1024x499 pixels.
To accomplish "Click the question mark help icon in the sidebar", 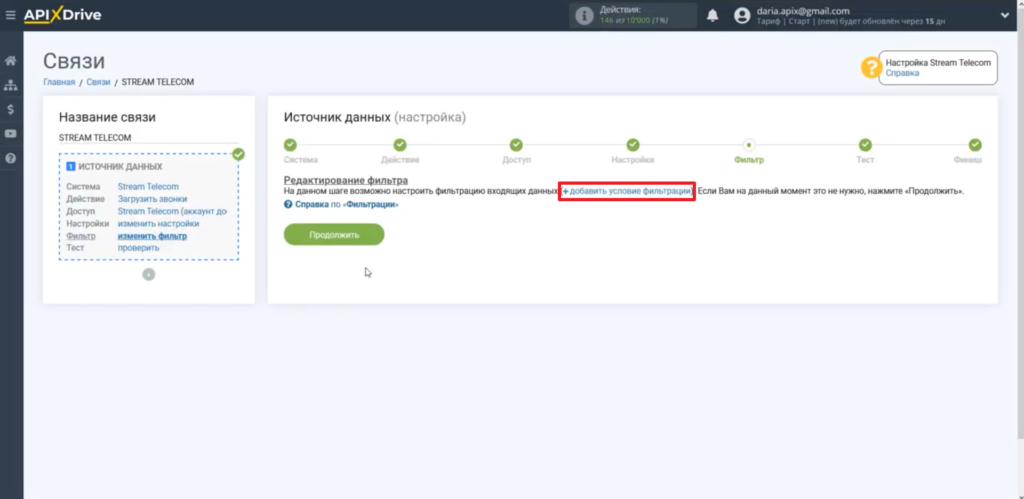I will pyautogui.click(x=11, y=158).
